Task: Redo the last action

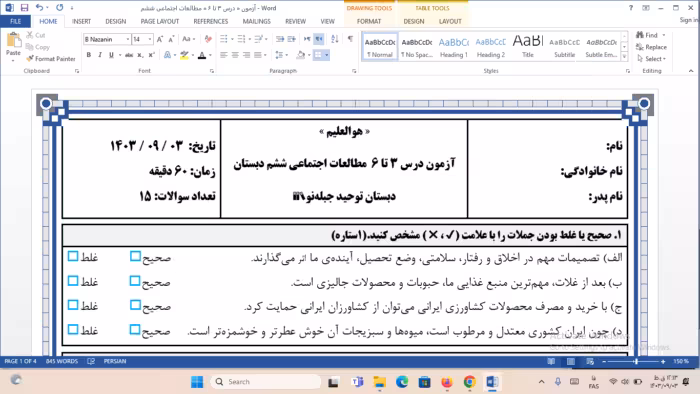Action: (x=59, y=8)
